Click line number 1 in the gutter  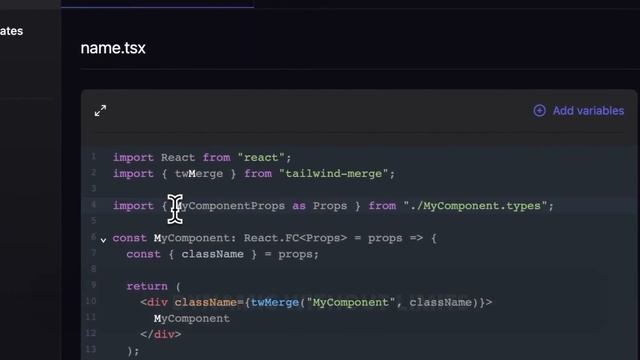pos(93,156)
